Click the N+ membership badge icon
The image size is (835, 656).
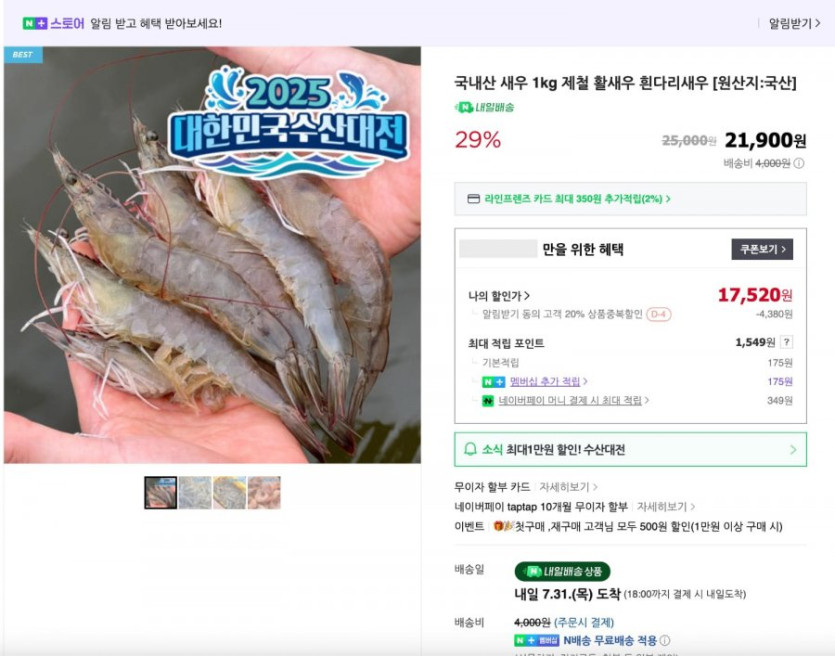tap(493, 382)
